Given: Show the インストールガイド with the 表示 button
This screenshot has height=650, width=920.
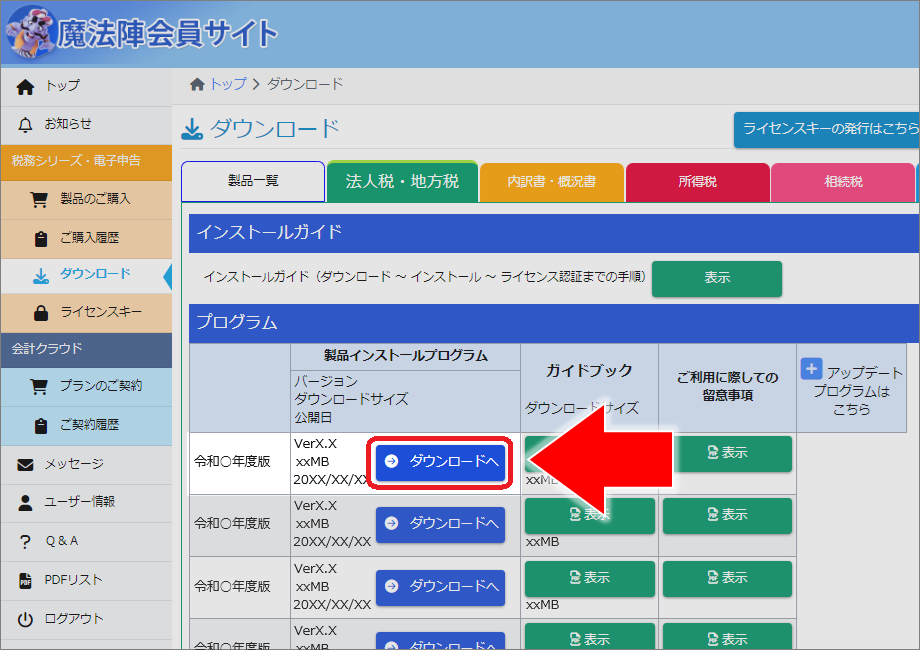Looking at the screenshot, I should 716,279.
